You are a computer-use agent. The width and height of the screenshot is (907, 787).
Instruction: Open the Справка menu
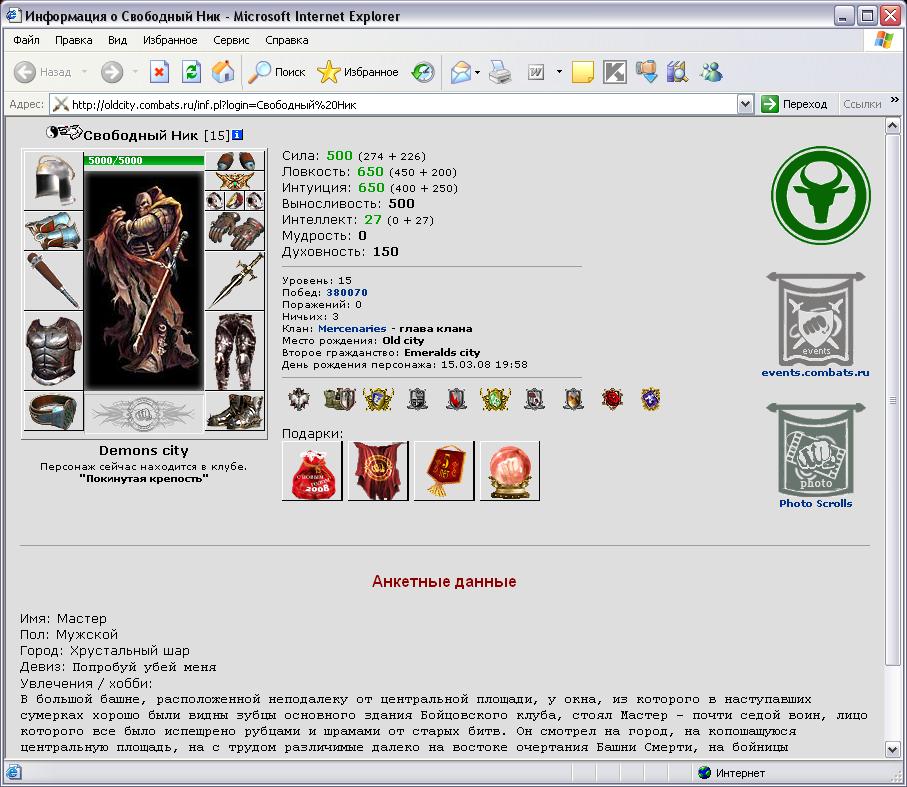coord(286,40)
